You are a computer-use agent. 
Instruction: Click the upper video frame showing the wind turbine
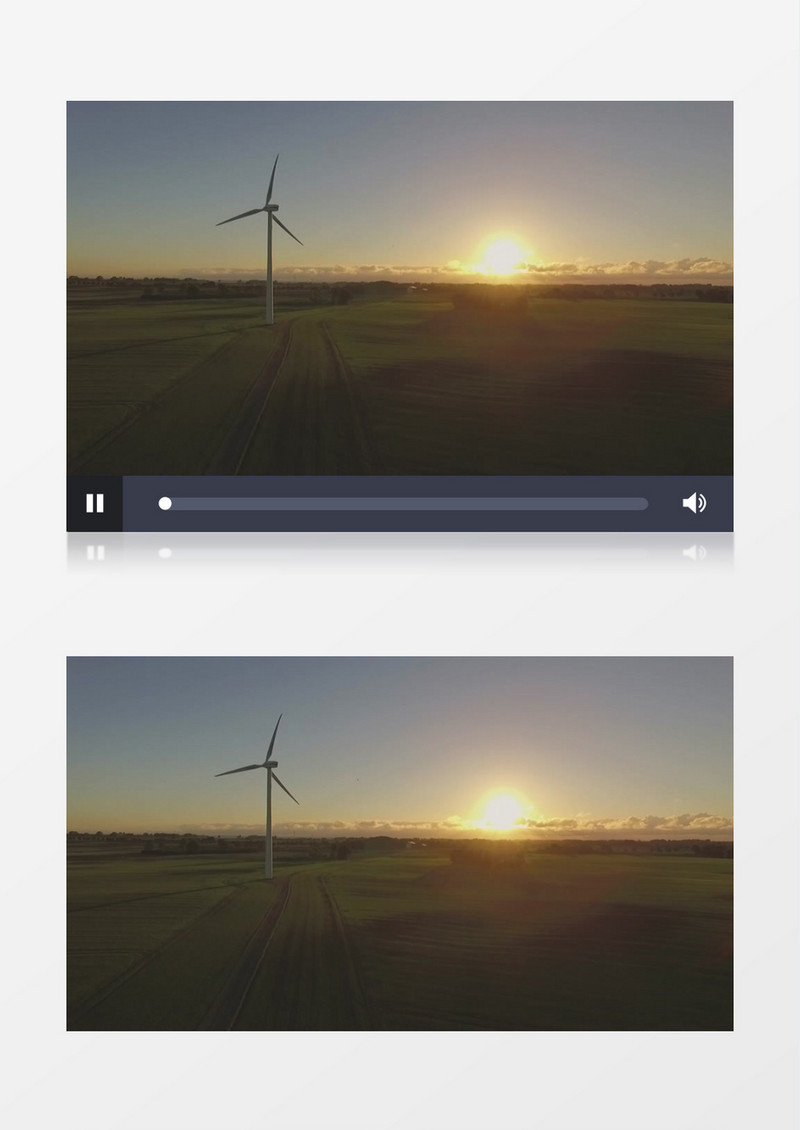point(400,288)
